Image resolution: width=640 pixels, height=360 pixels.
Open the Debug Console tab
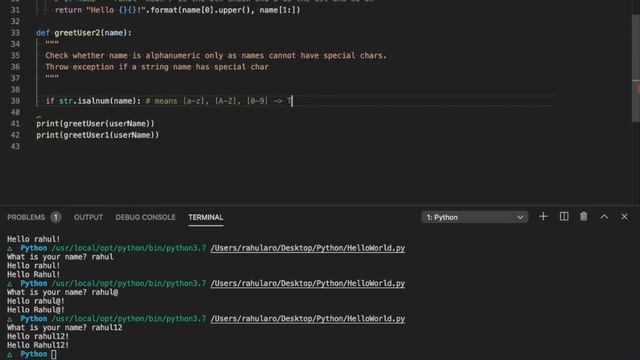pyautogui.click(x=145, y=217)
